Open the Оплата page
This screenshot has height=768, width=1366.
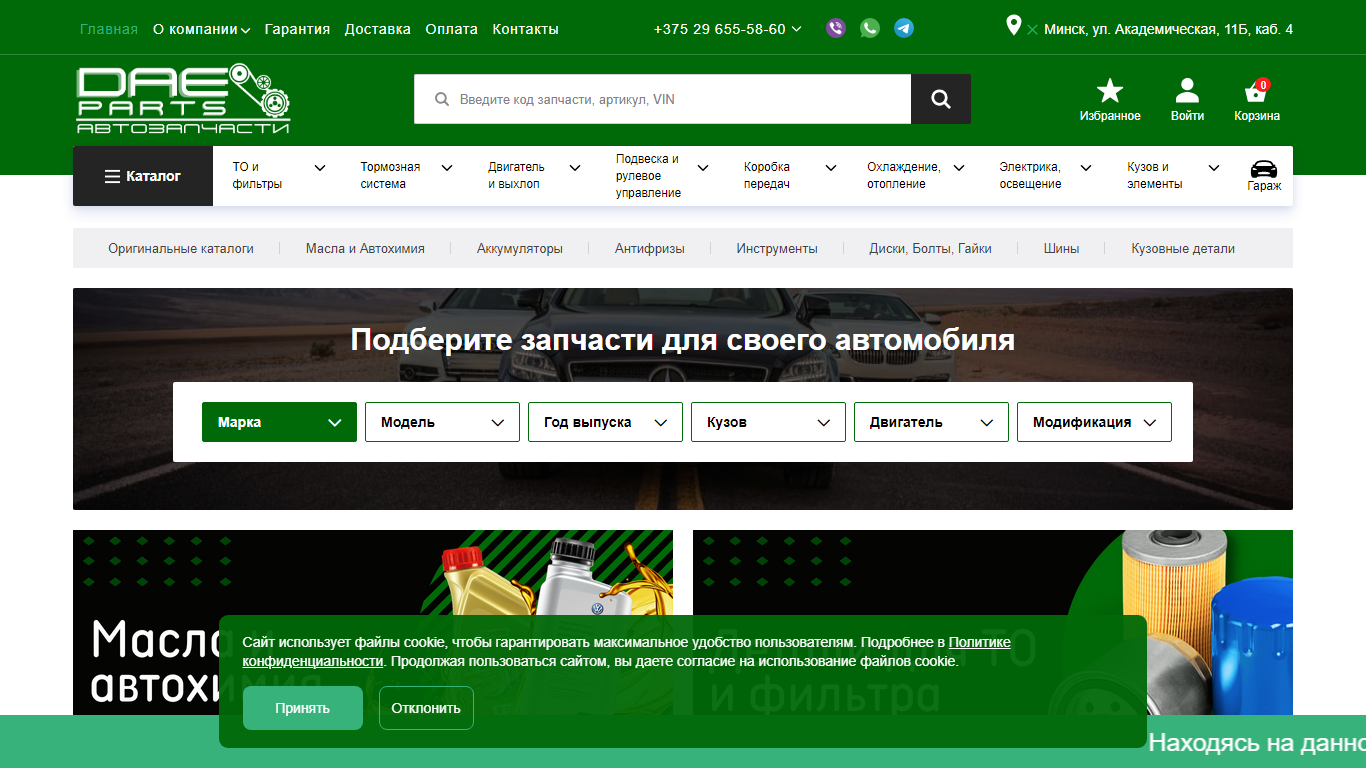pyautogui.click(x=451, y=29)
